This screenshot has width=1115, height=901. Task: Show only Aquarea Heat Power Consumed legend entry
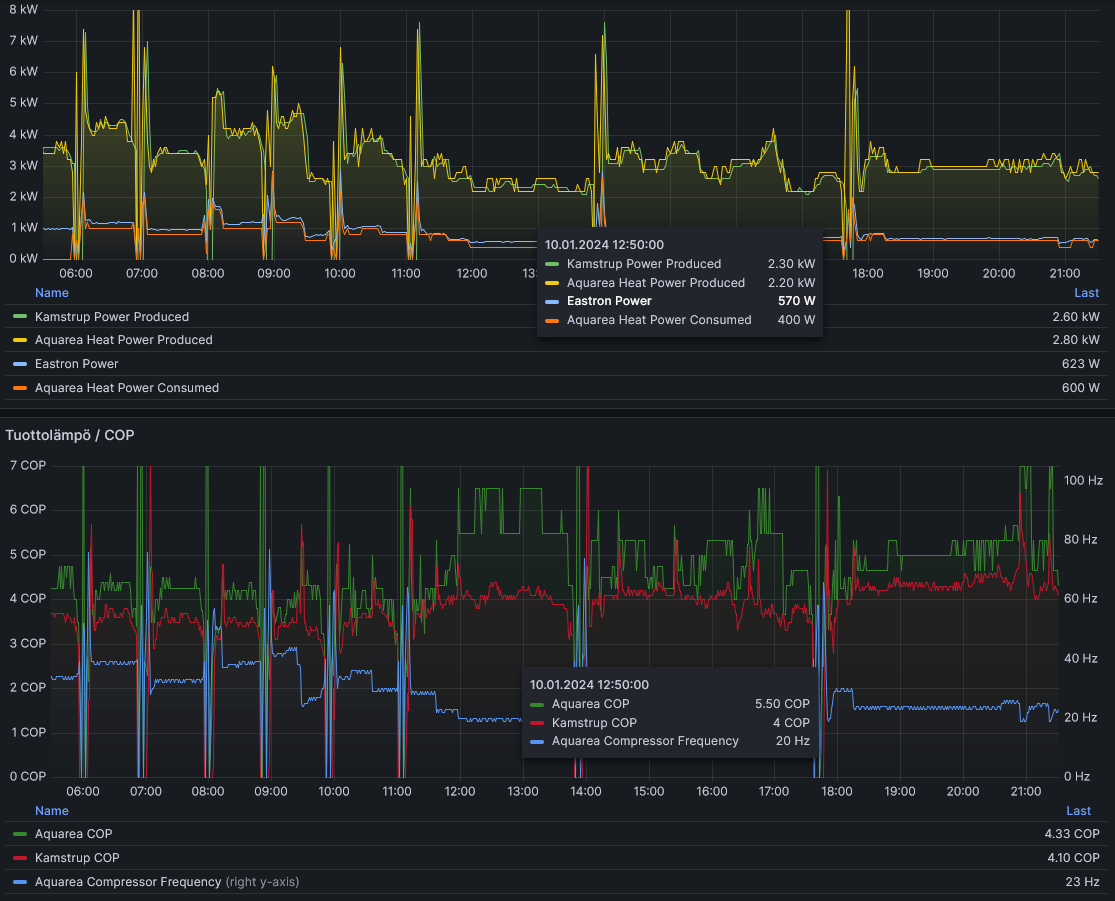(x=126, y=388)
